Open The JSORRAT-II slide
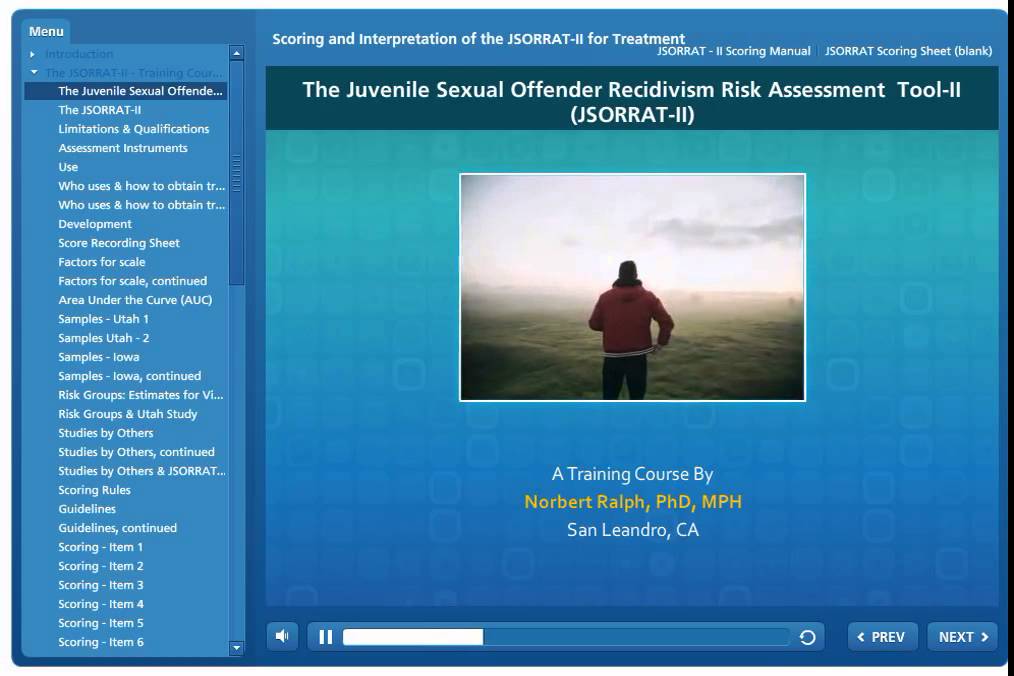The width and height of the screenshot is (1014, 676). click(x=100, y=110)
